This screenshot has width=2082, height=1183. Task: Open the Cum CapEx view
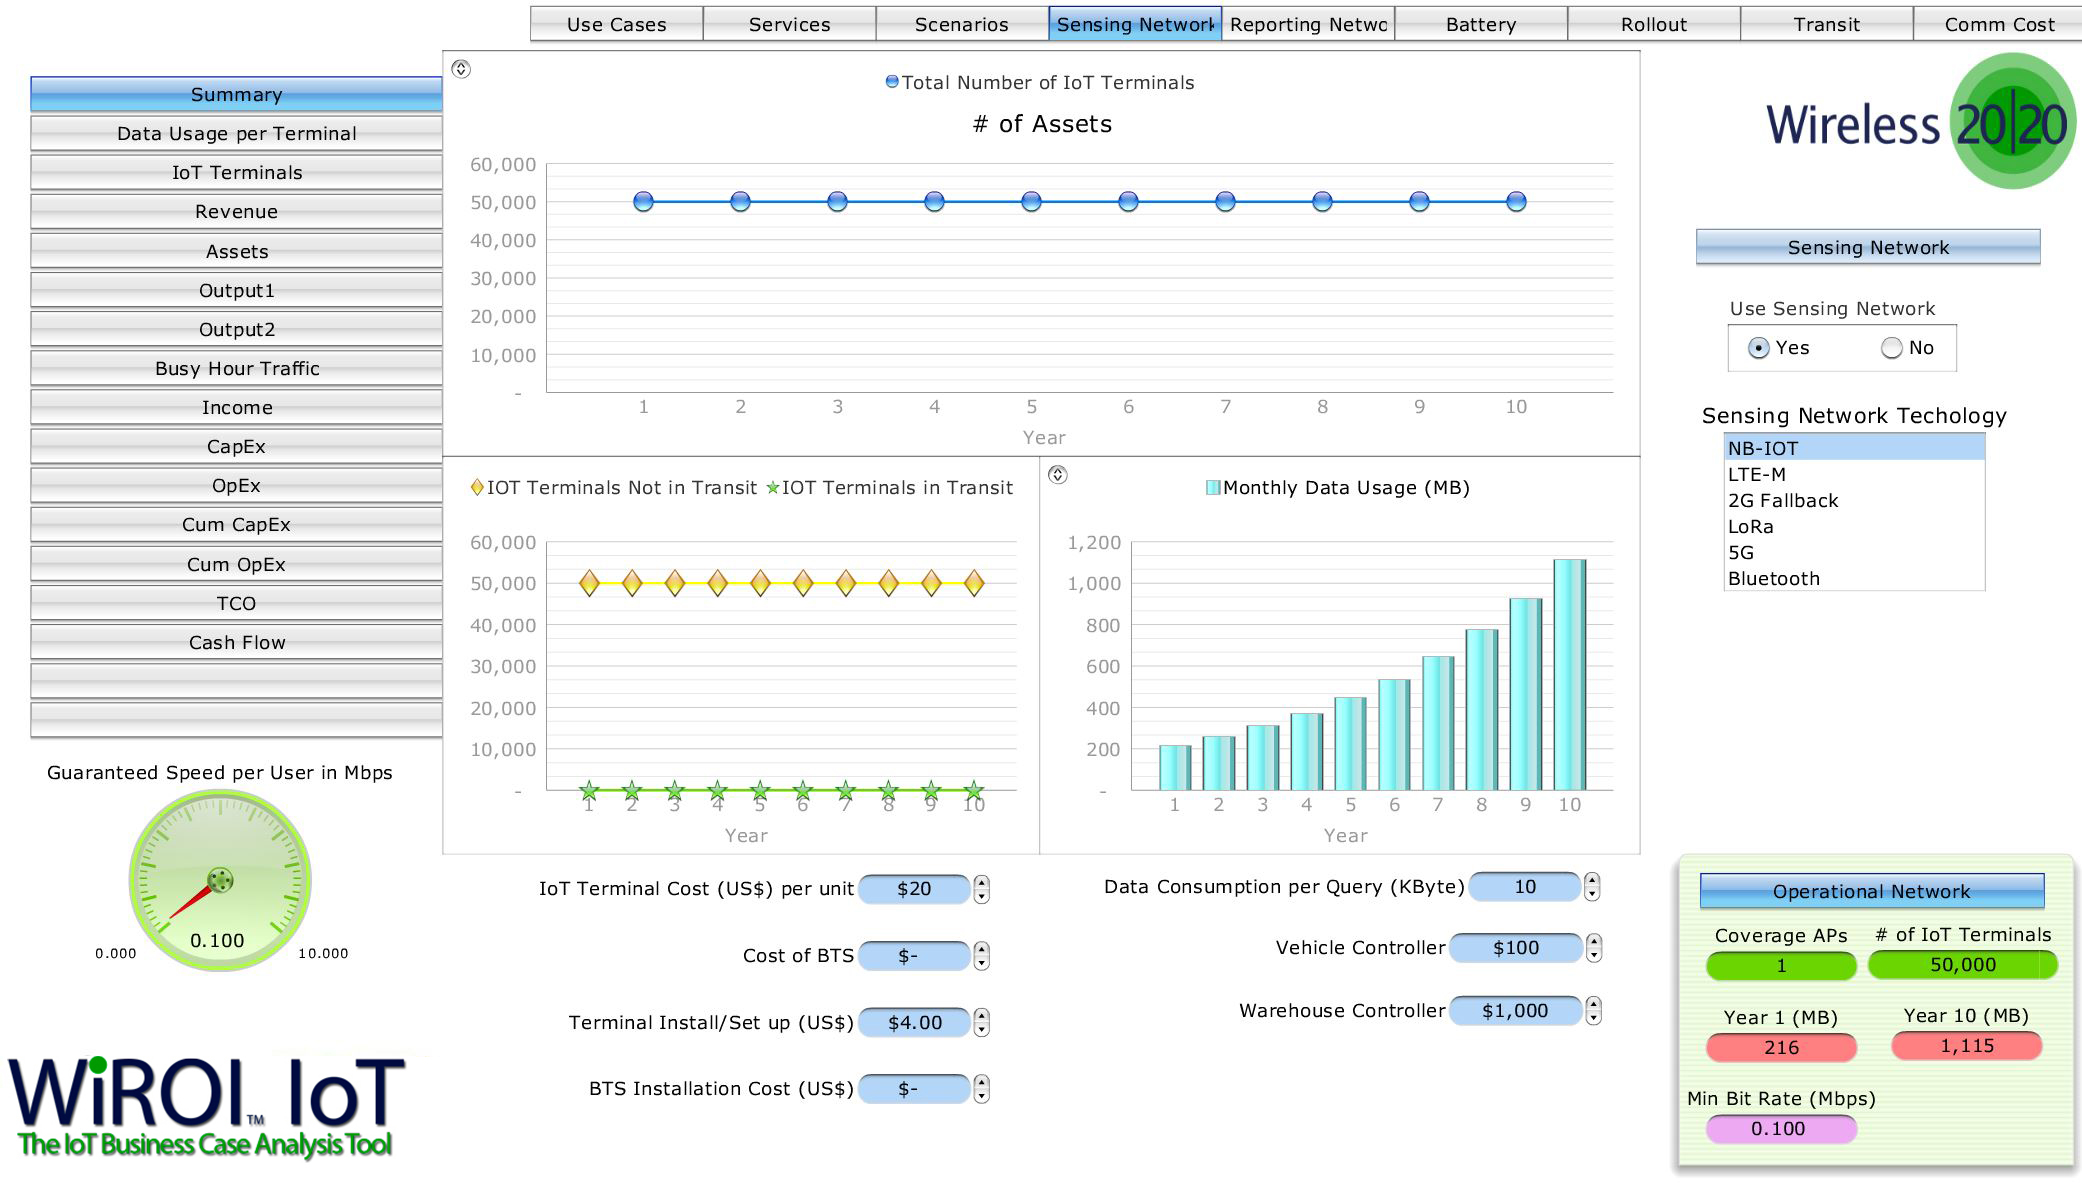point(236,524)
